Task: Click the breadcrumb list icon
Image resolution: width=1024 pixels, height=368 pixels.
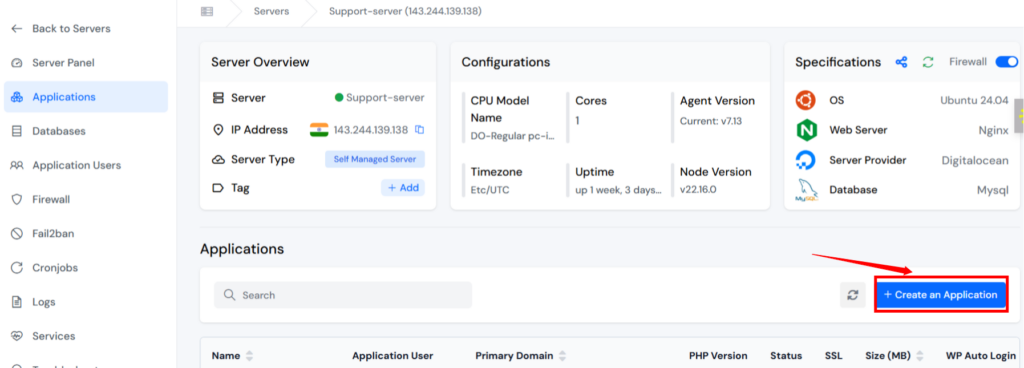Action: (207, 11)
